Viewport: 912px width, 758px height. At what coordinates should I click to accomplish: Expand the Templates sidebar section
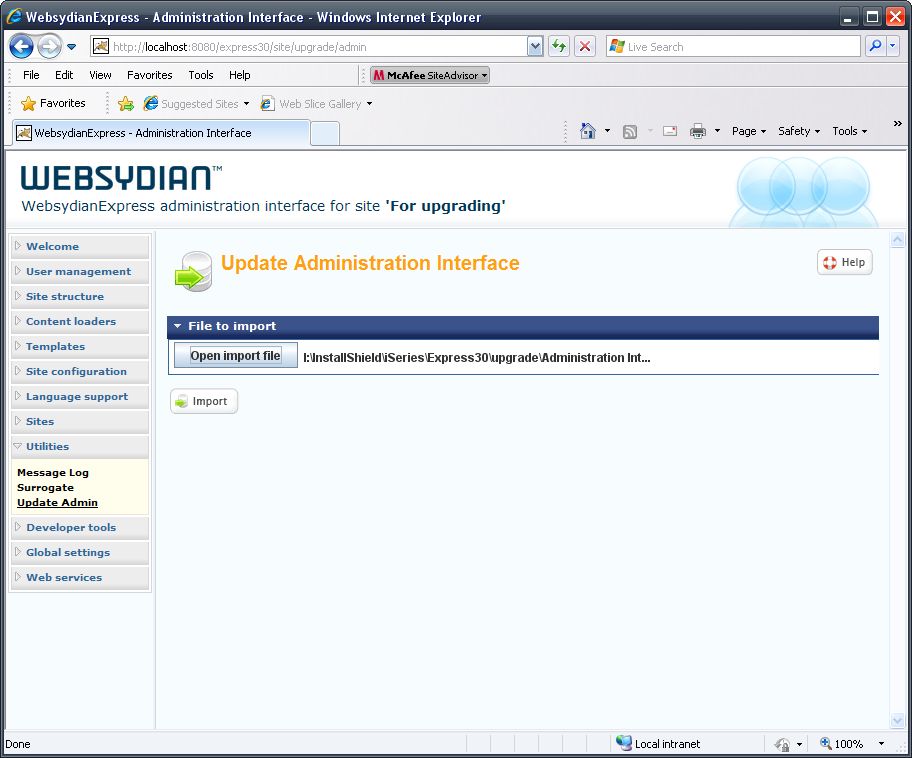point(80,347)
